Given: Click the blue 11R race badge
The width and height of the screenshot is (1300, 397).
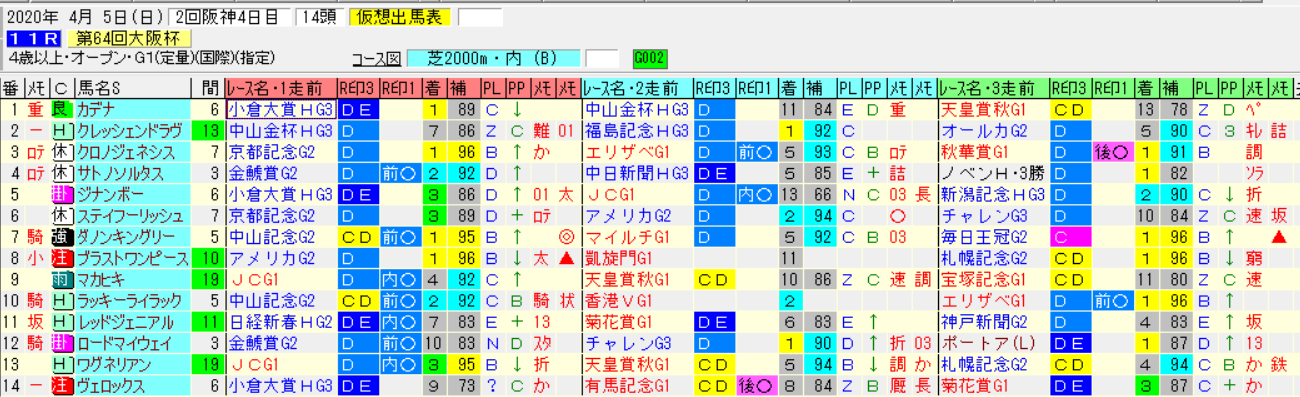Looking at the screenshot, I should (34, 38).
